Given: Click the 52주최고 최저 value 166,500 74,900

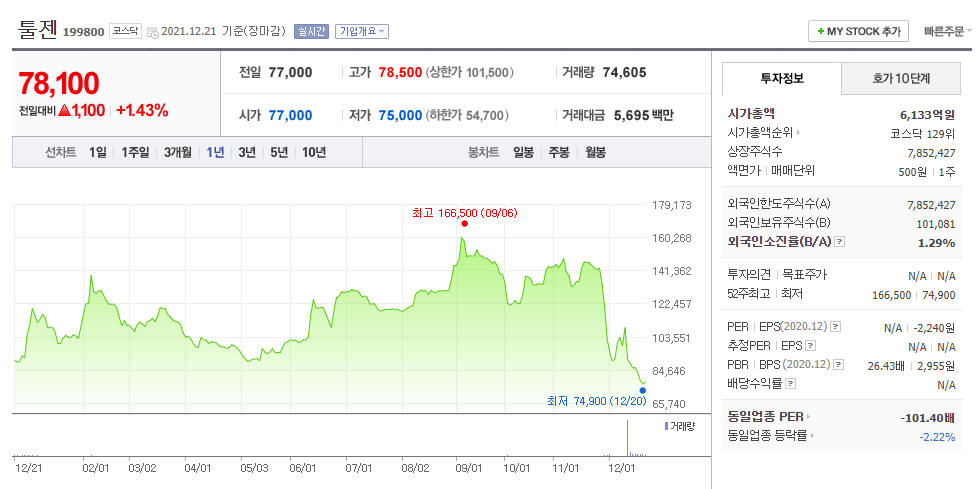Looking at the screenshot, I should click(x=914, y=294).
